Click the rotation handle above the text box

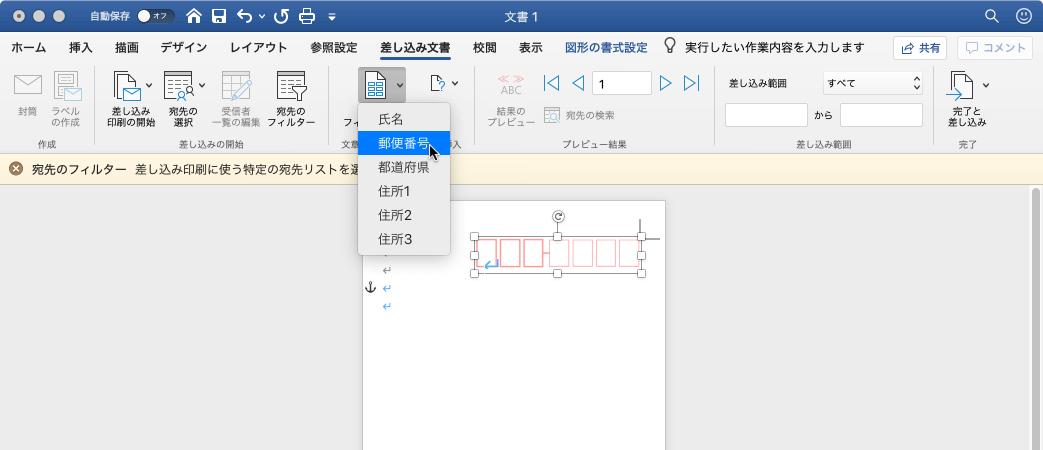[558, 216]
